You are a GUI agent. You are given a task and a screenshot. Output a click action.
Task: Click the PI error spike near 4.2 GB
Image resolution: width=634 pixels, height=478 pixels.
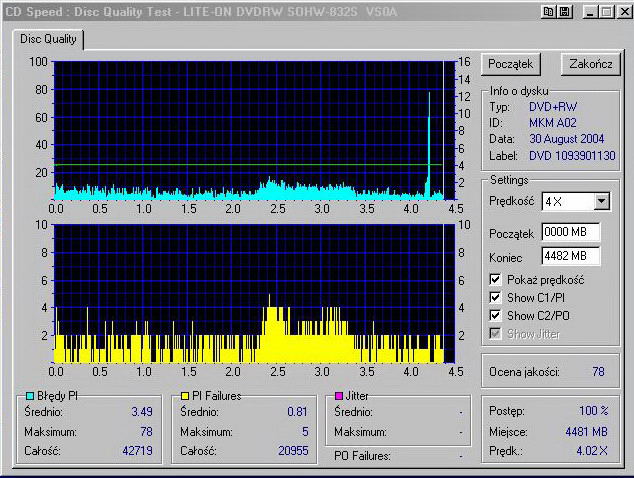430,140
